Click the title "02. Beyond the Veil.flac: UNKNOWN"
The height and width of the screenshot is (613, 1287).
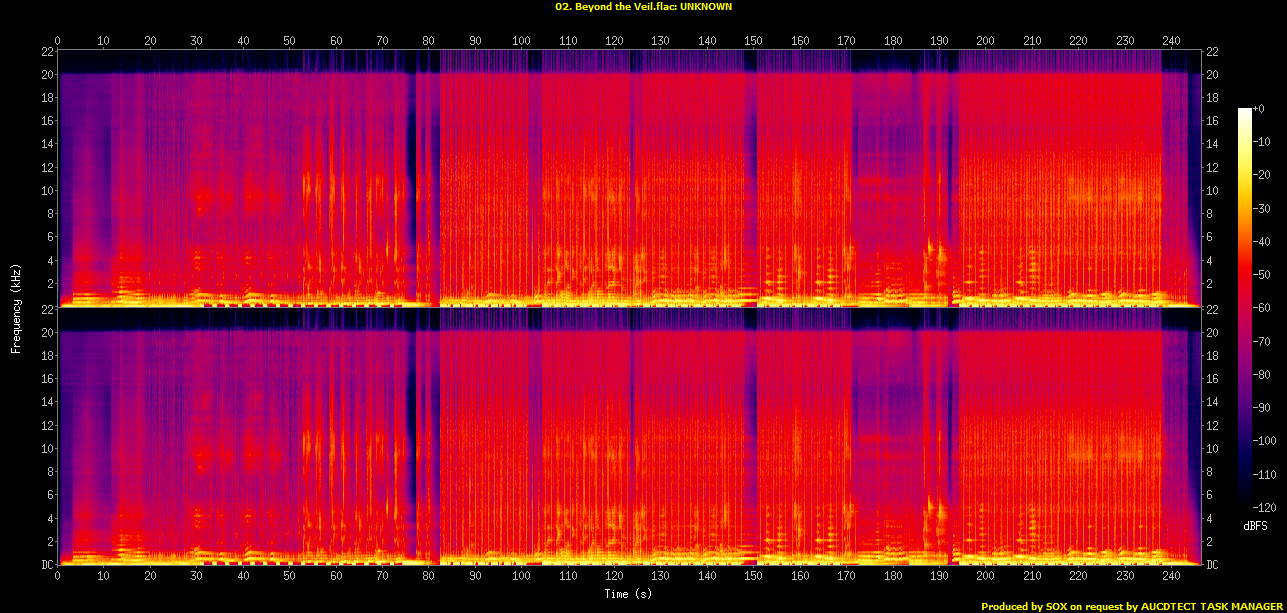pos(643,6)
